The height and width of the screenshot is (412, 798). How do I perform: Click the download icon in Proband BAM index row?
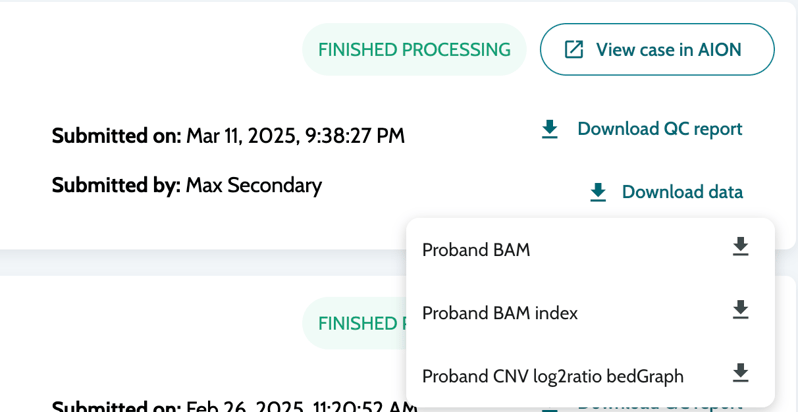pyautogui.click(x=740, y=310)
